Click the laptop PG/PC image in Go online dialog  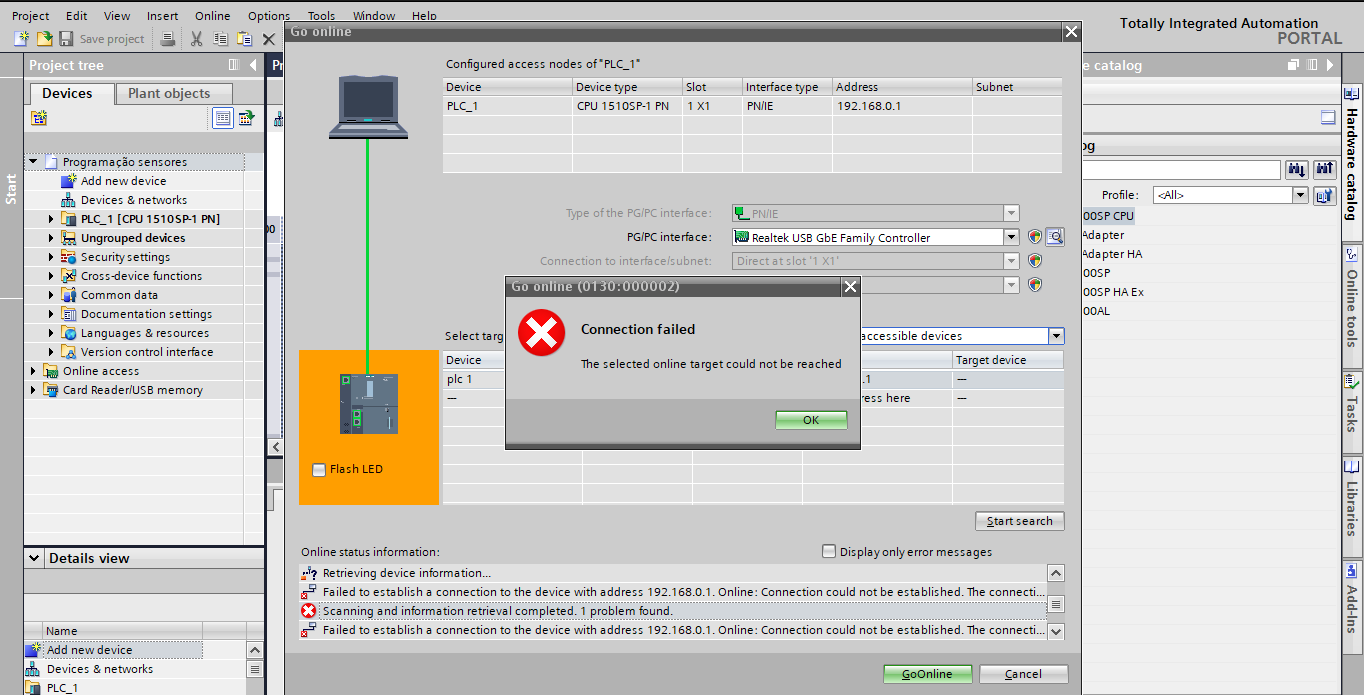pos(369,107)
